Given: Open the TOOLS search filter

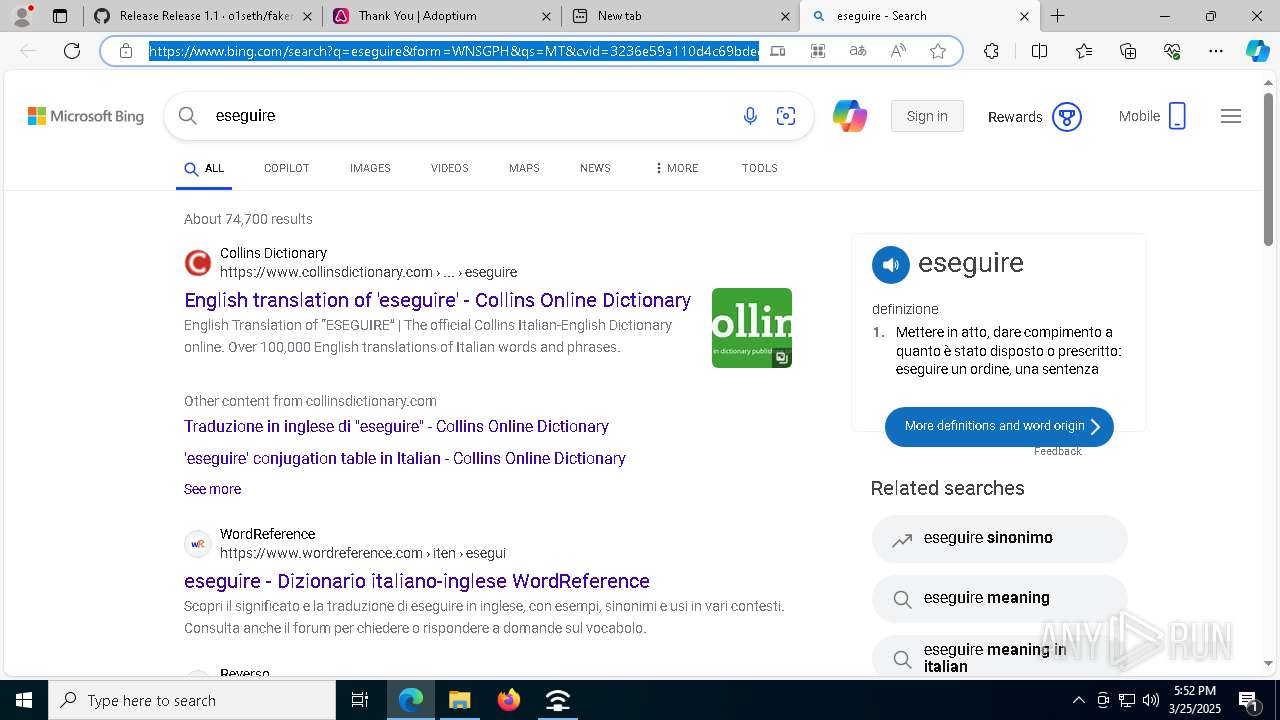Looking at the screenshot, I should 760,168.
